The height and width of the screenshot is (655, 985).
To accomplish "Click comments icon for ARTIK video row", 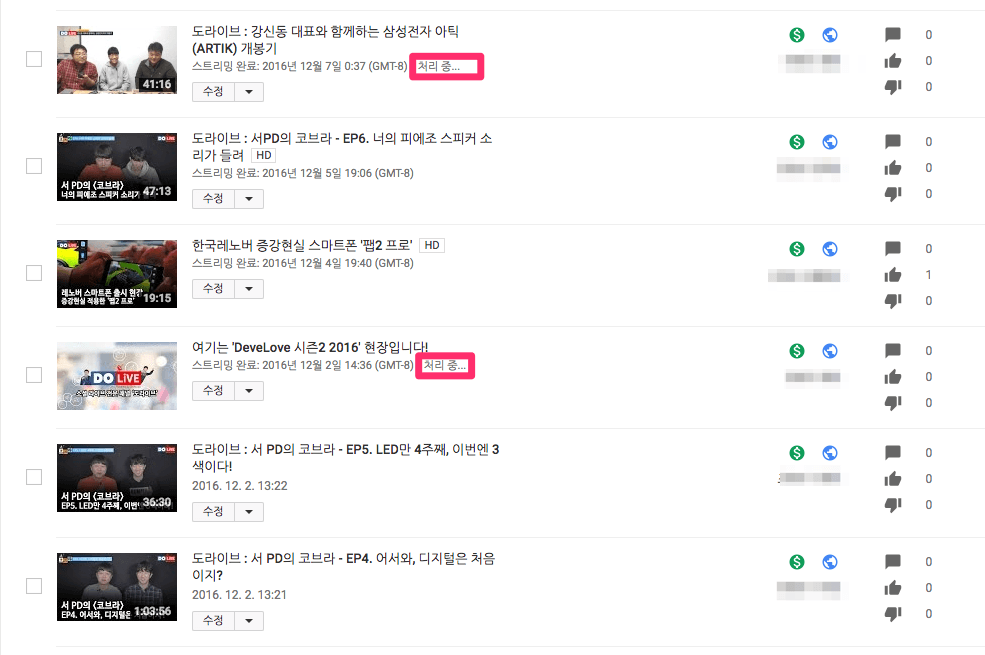I will (x=893, y=35).
